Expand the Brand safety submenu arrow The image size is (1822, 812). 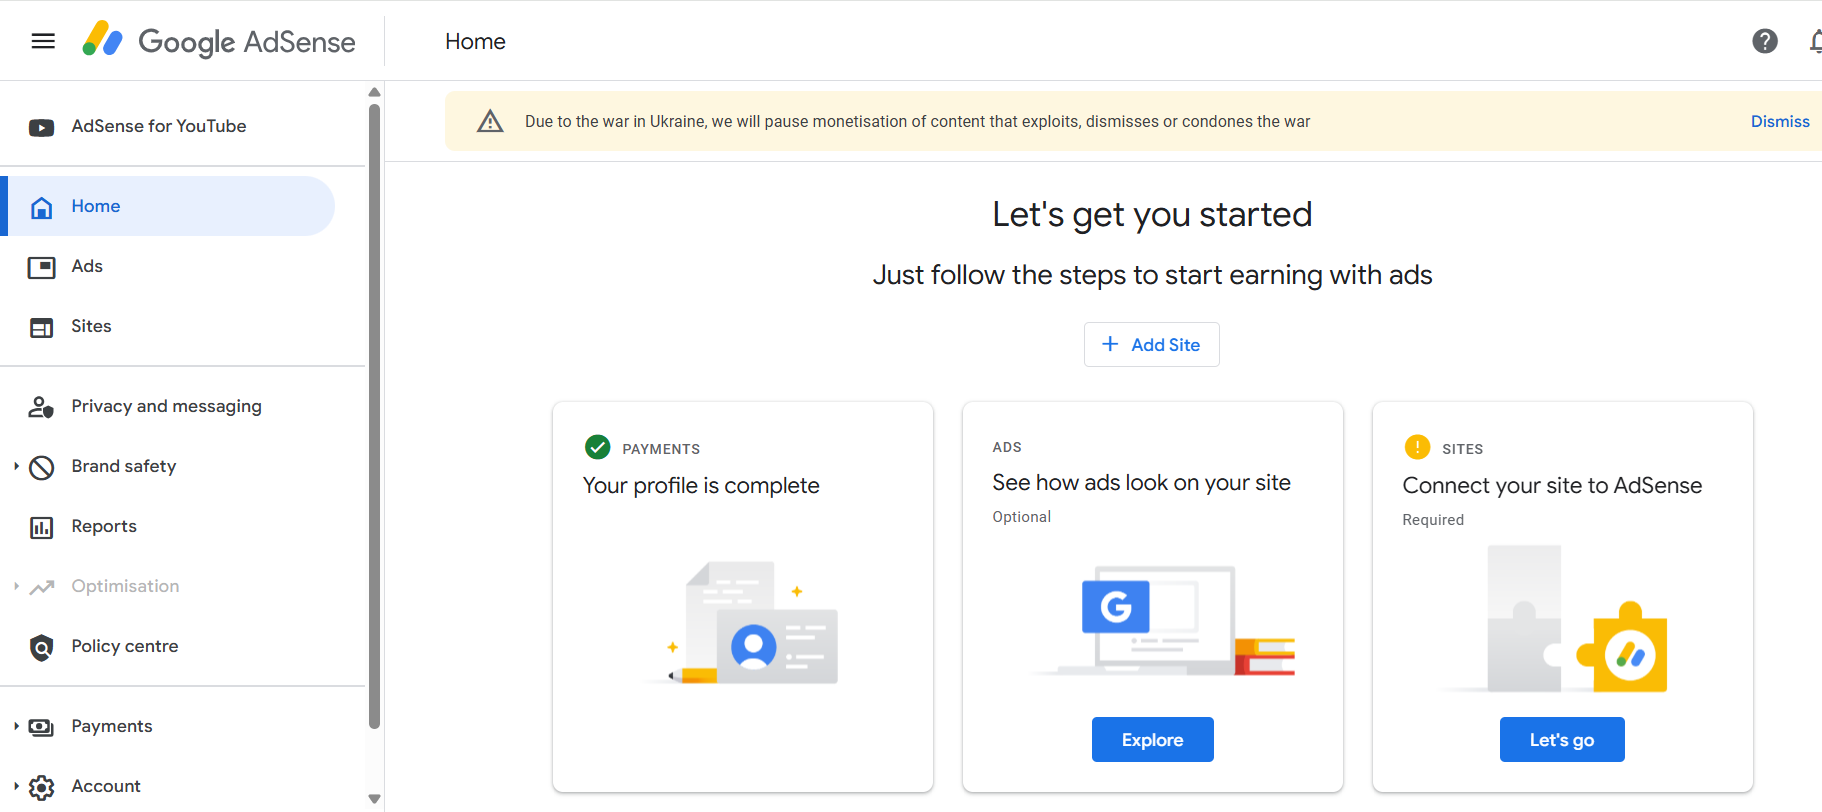pos(16,466)
